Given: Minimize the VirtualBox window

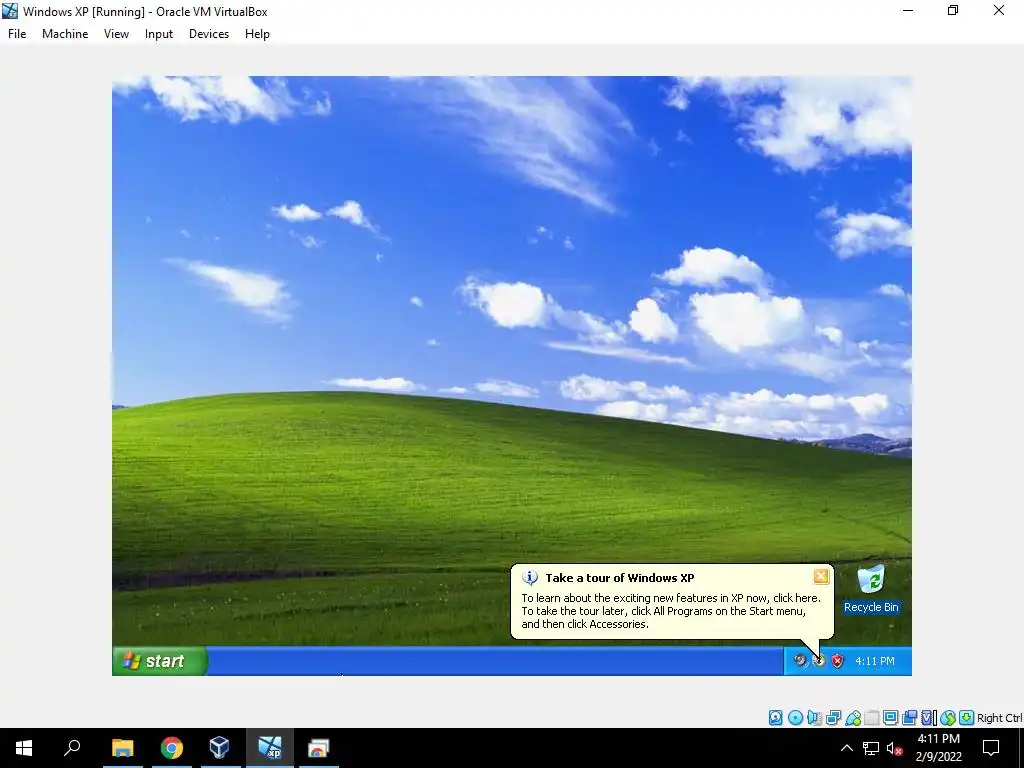Looking at the screenshot, I should (908, 11).
